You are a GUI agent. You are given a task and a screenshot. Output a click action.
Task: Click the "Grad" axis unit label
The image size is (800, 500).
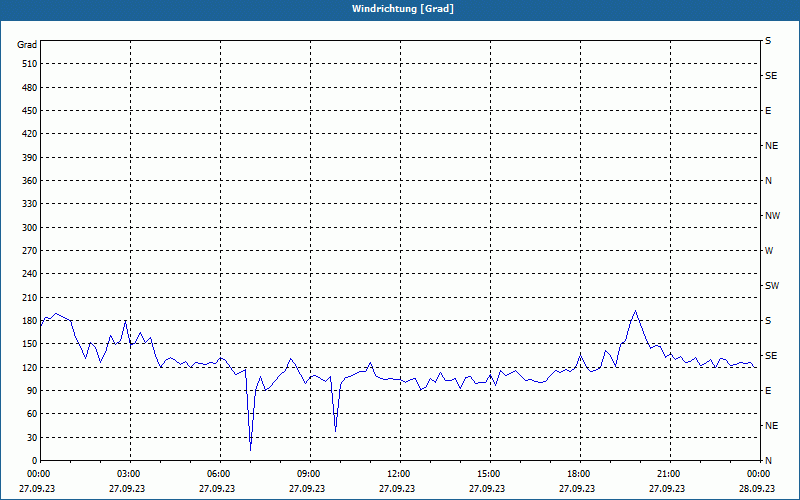coord(27,45)
